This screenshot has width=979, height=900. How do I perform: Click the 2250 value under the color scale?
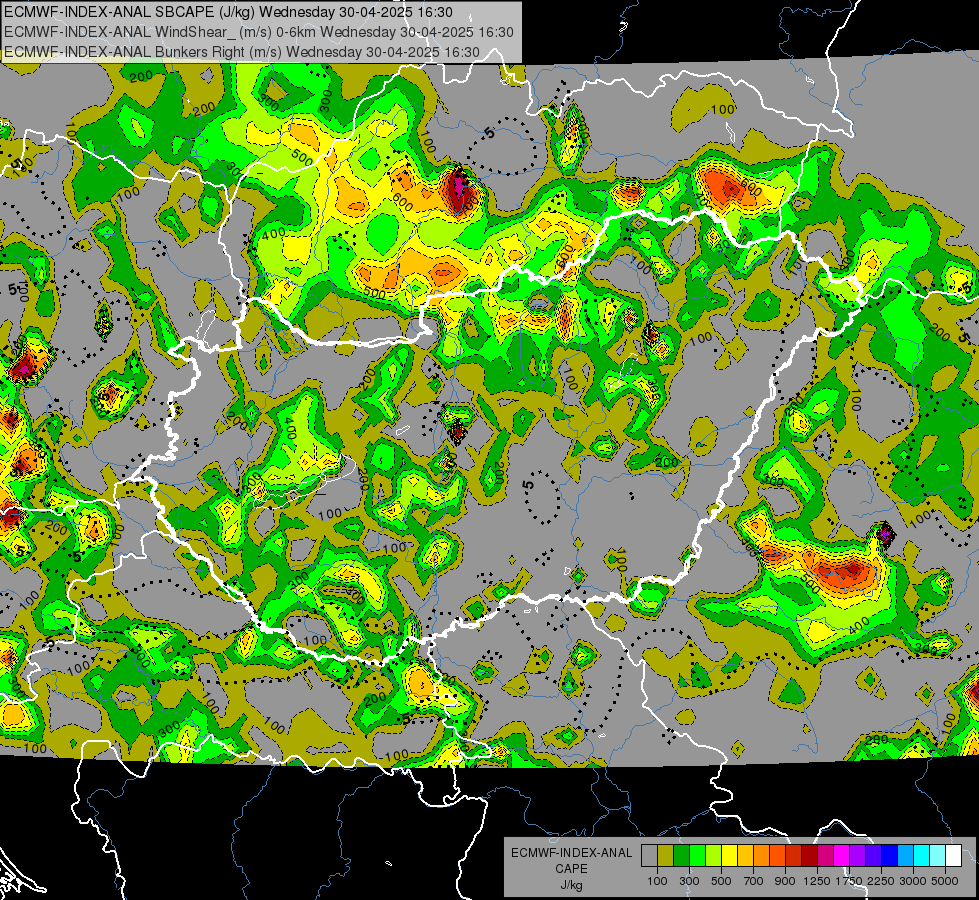point(881,881)
